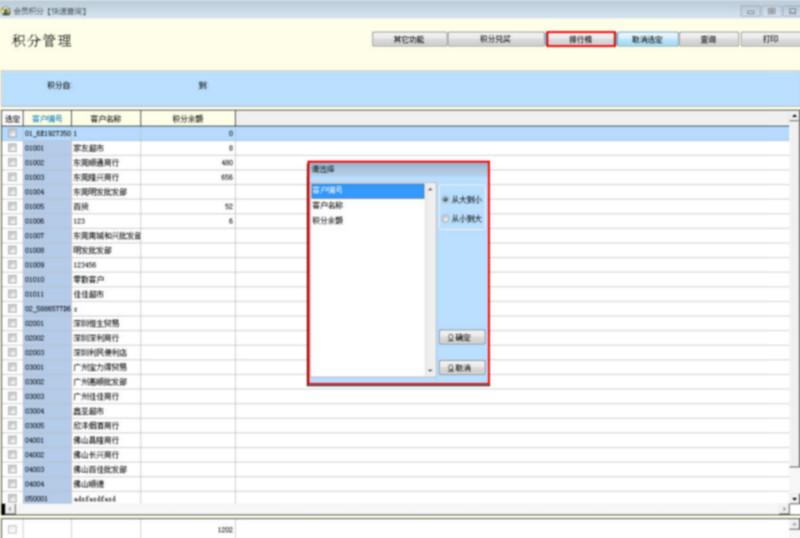800x538 pixels.
Task: Pick 积分余额 in the sort field list
Action: pyautogui.click(x=329, y=220)
